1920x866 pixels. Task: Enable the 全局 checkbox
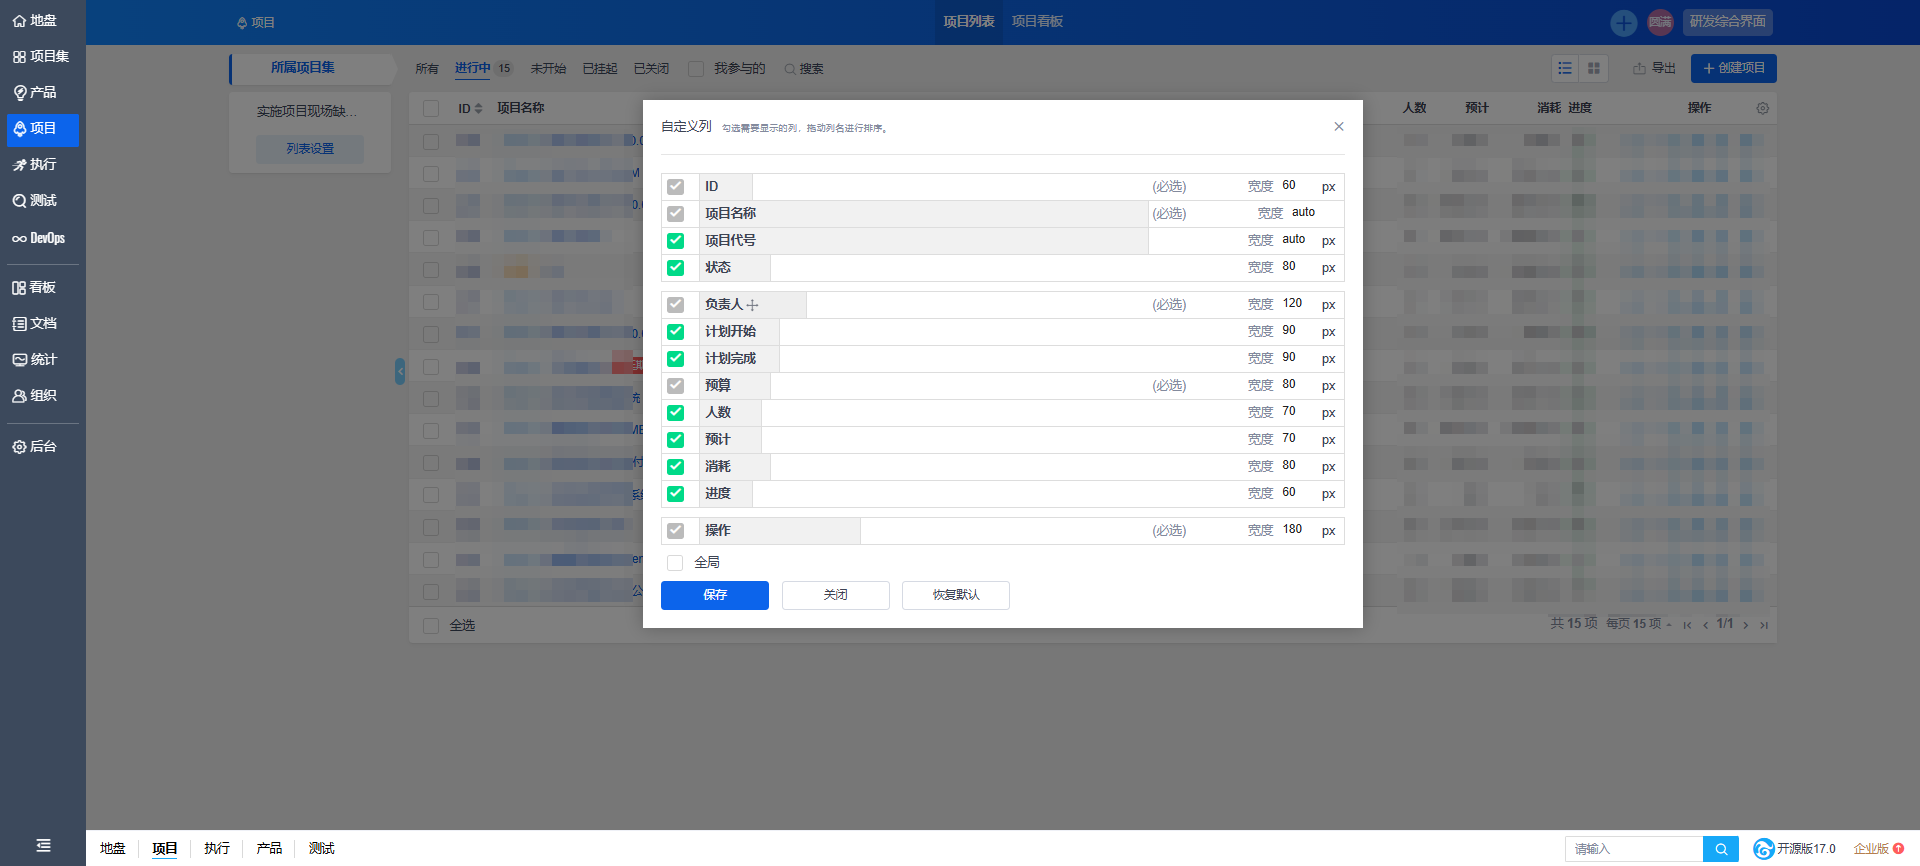coord(675,563)
